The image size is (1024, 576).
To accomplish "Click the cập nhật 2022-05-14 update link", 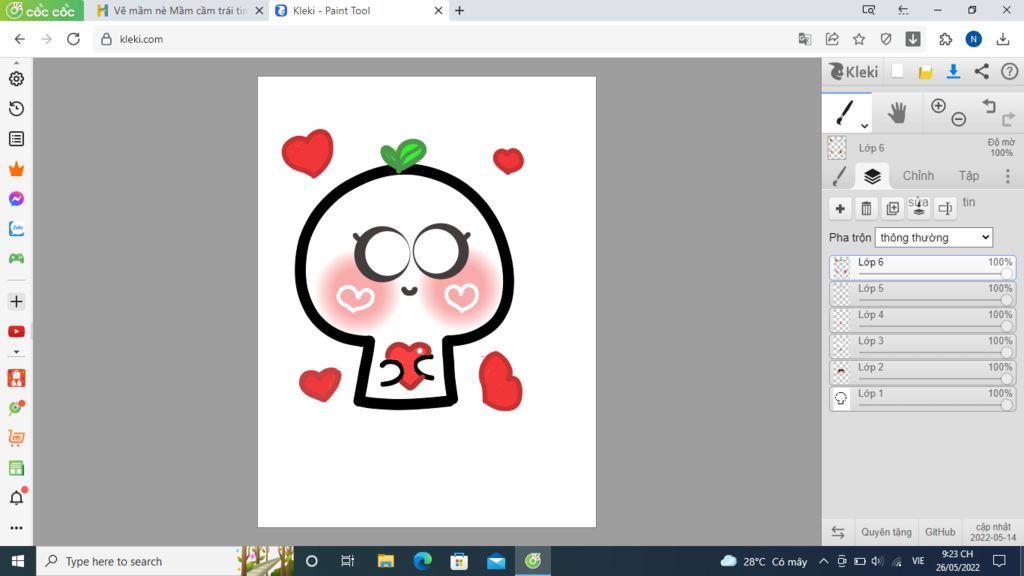I will [993, 532].
